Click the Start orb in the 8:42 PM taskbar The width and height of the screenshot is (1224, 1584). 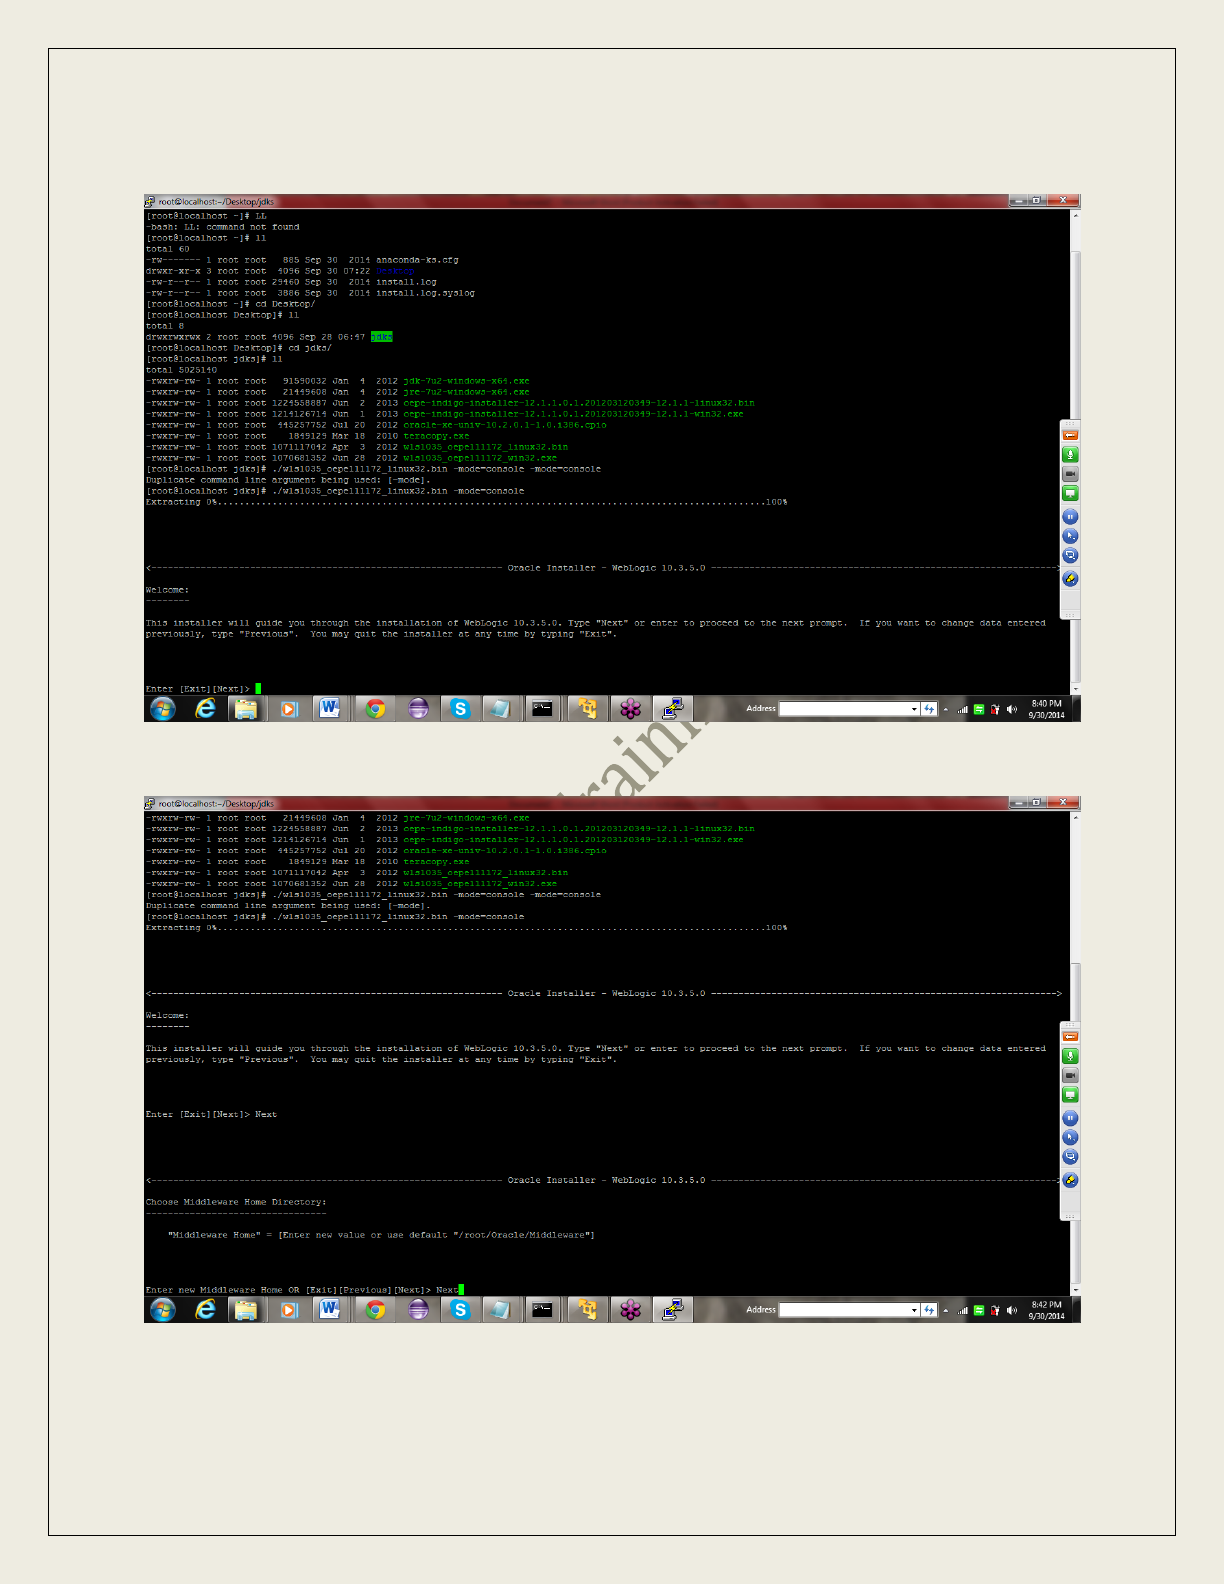point(163,1310)
